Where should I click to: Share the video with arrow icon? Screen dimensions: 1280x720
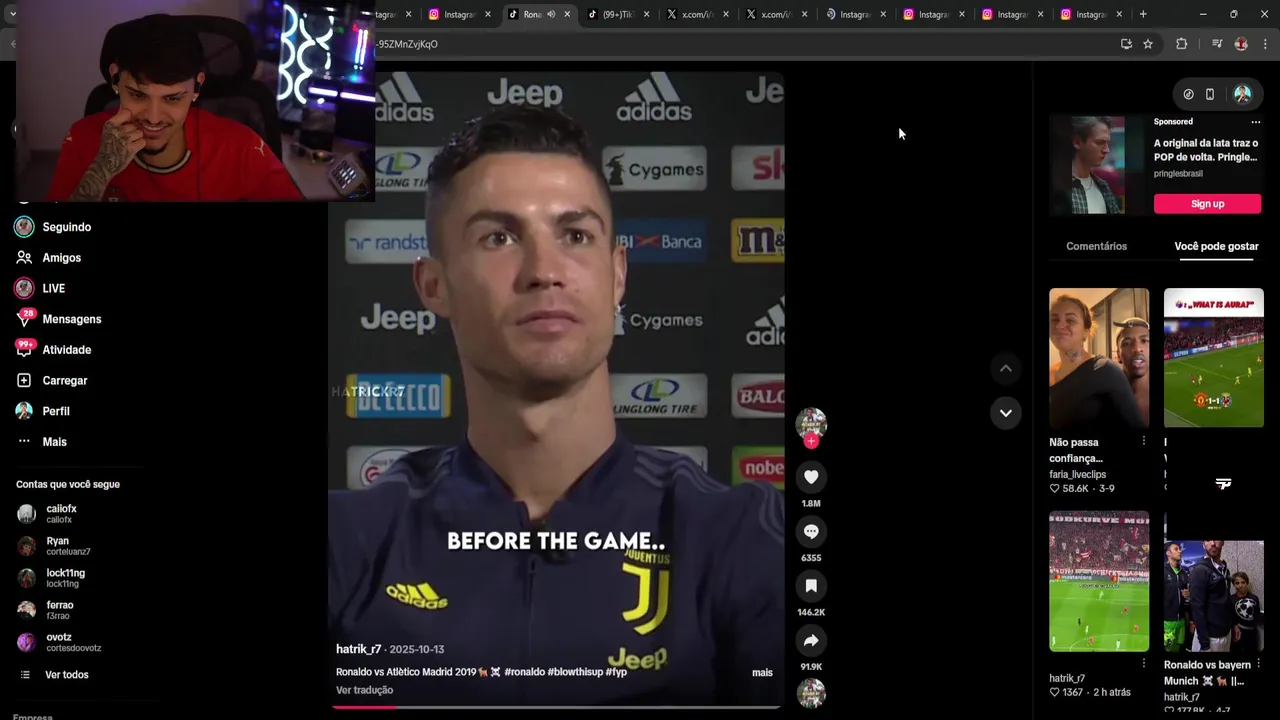click(x=811, y=640)
